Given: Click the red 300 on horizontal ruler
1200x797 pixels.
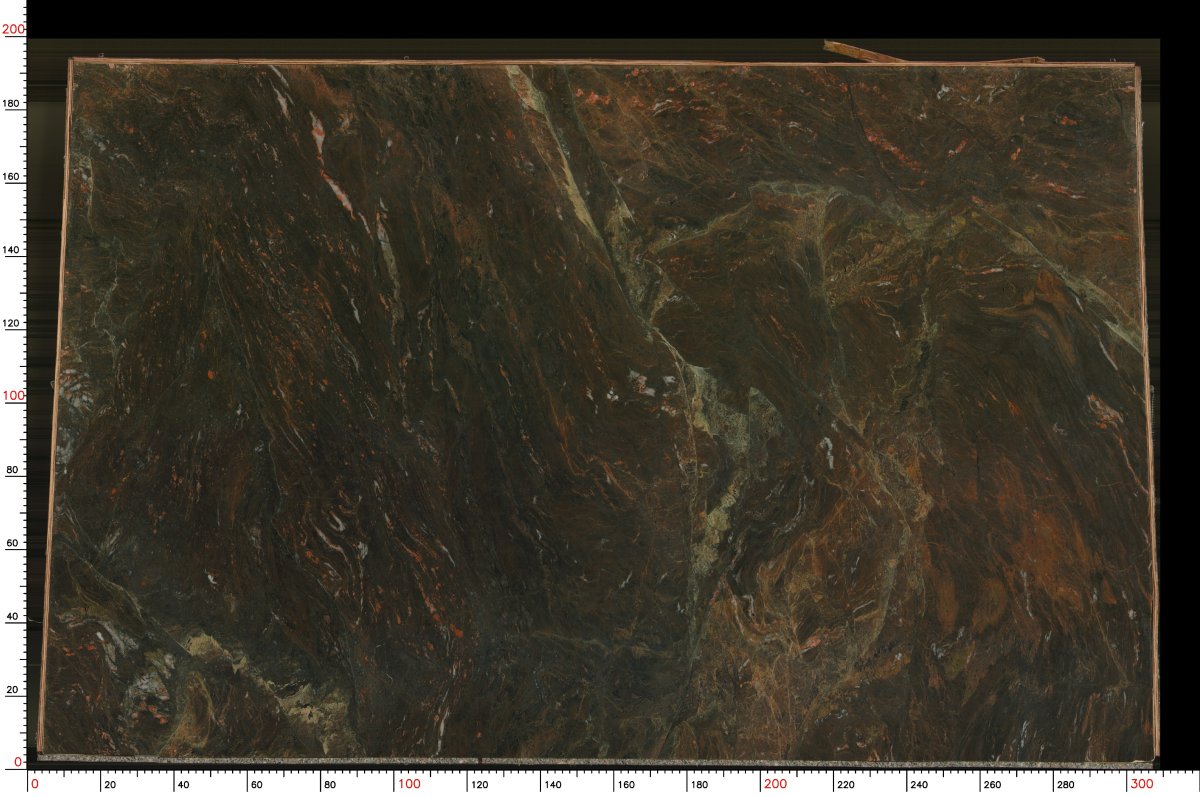Looking at the screenshot, I should [1141, 782].
